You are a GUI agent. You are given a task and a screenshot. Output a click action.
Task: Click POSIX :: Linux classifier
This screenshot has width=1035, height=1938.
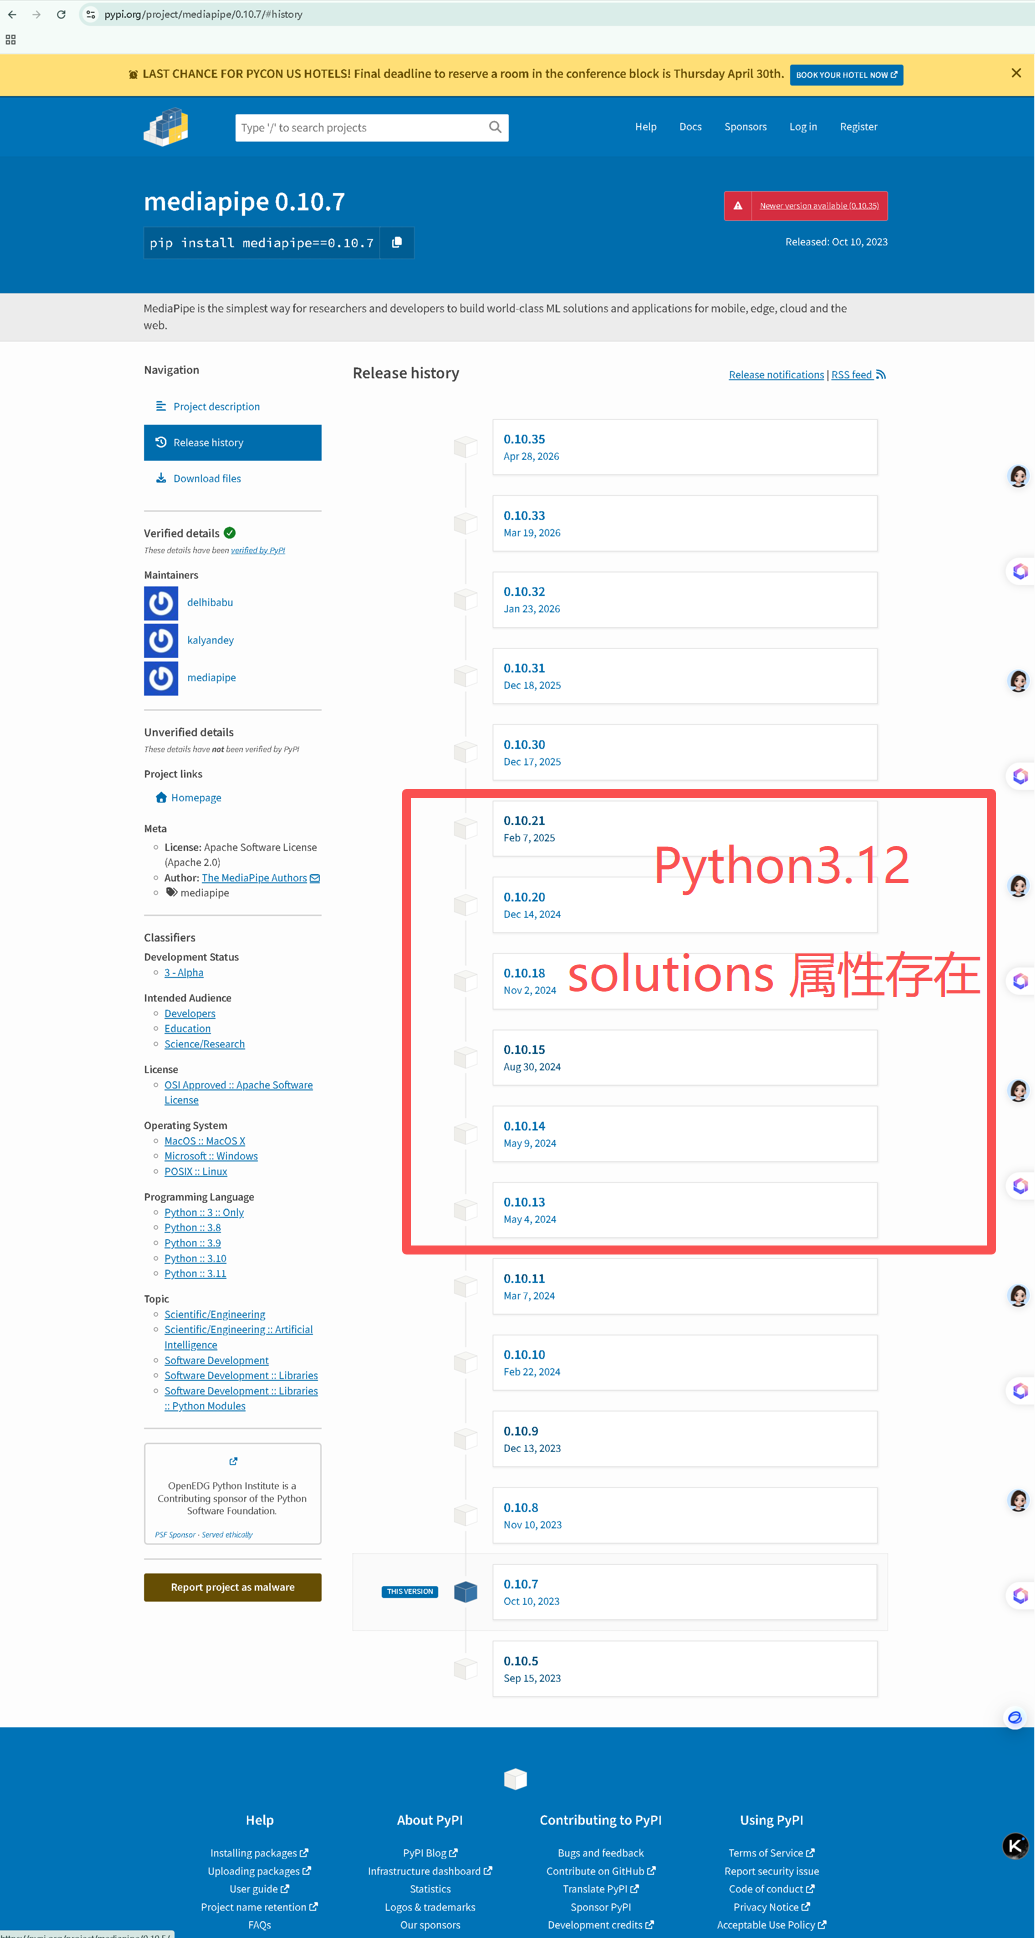coord(196,1172)
